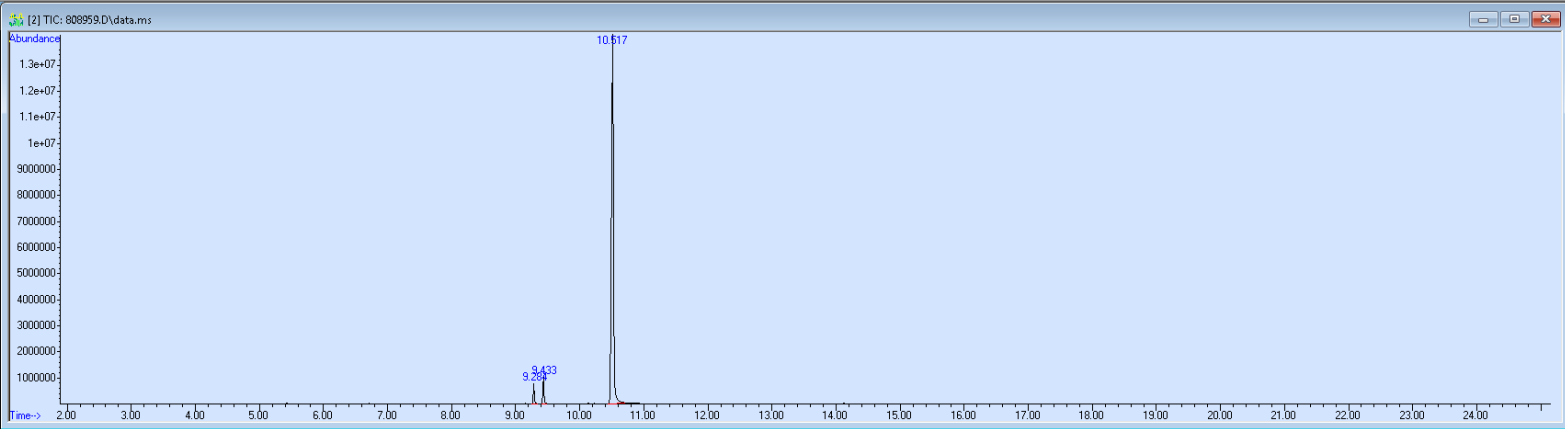Click the Time--> axis label
1565x429 pixels.
(x=25, y=414)
